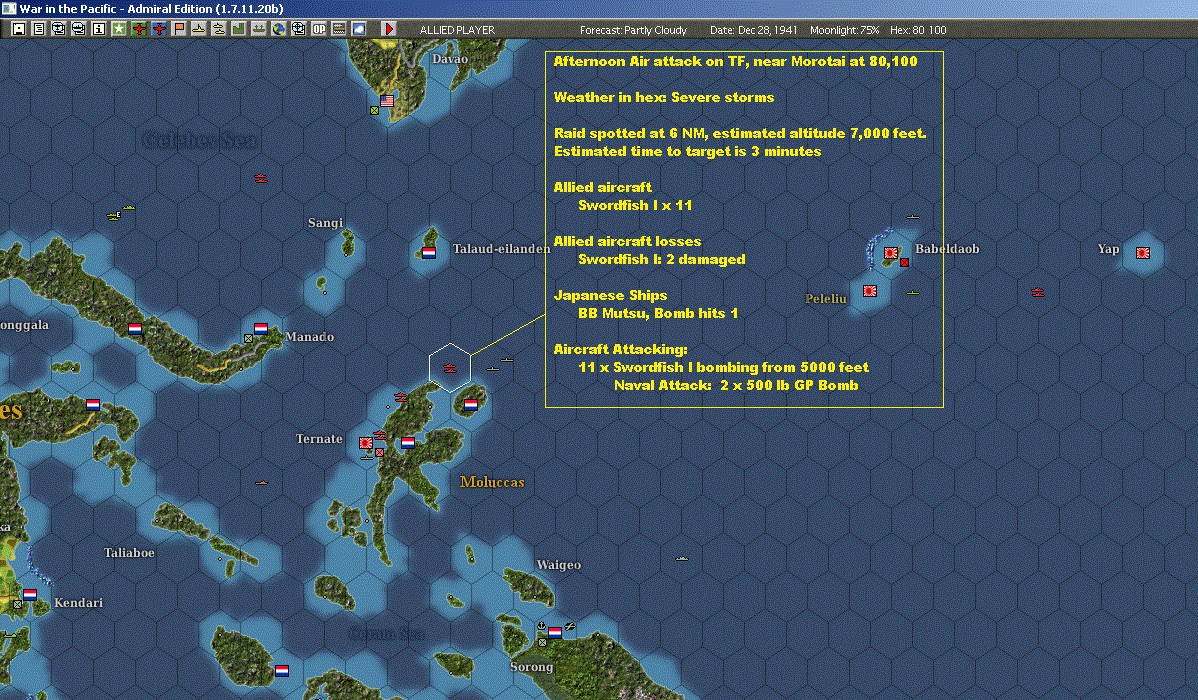
Task: Select the Dutch flag on Morotai island
Action: (x=471, y=405)
